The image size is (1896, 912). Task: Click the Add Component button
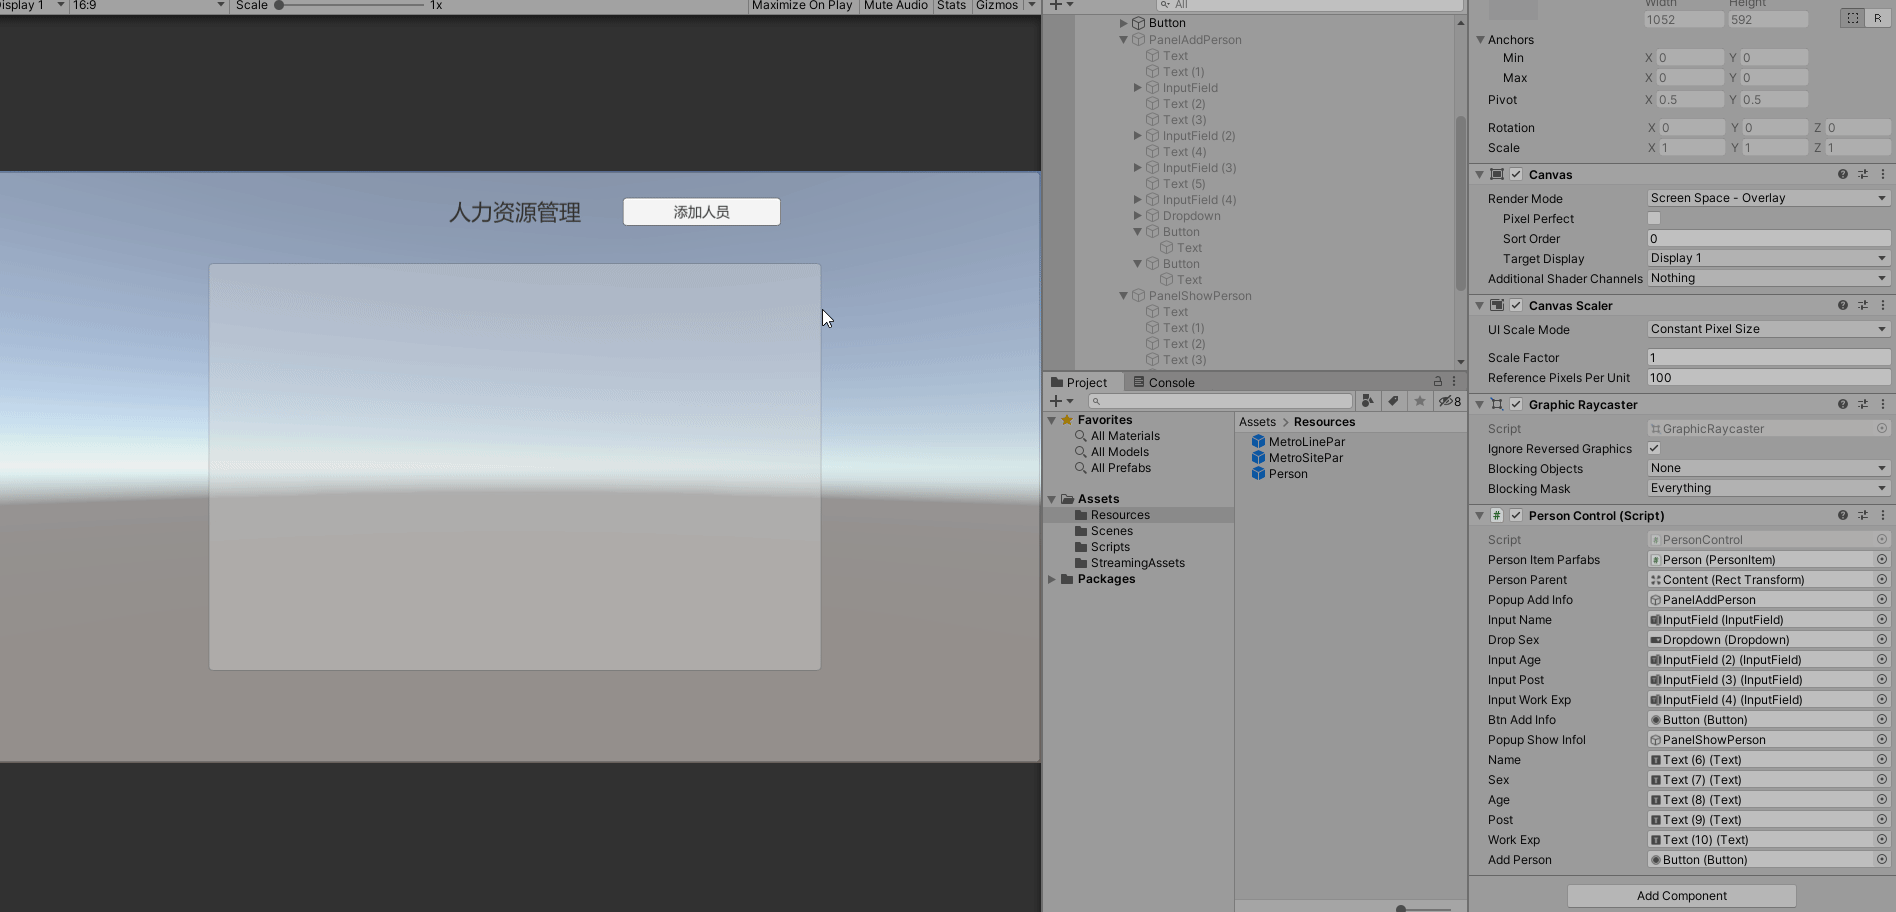[x=1681, y=896]
